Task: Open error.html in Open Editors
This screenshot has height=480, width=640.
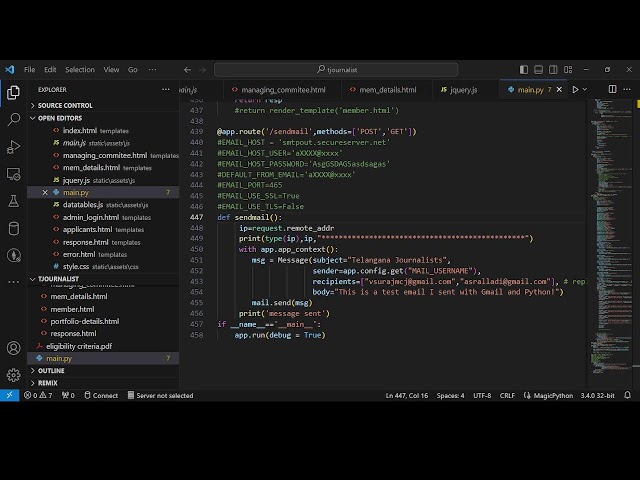Action: point(103,254)
